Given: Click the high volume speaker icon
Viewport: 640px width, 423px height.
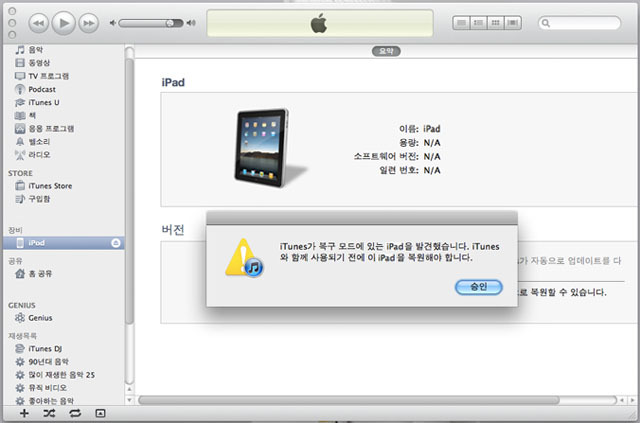Looking at the screenshot, I should [191, 23].
